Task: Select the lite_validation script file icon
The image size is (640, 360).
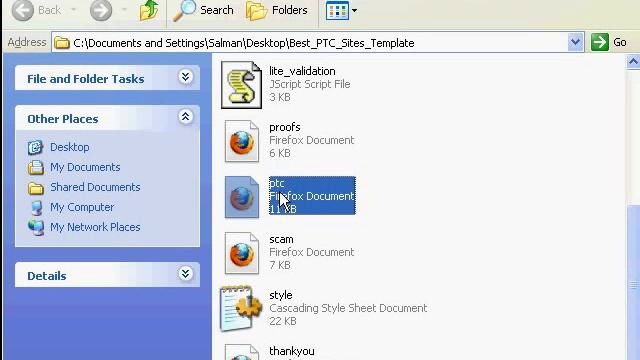Action: pyautogui.click(x=241, y=85)
